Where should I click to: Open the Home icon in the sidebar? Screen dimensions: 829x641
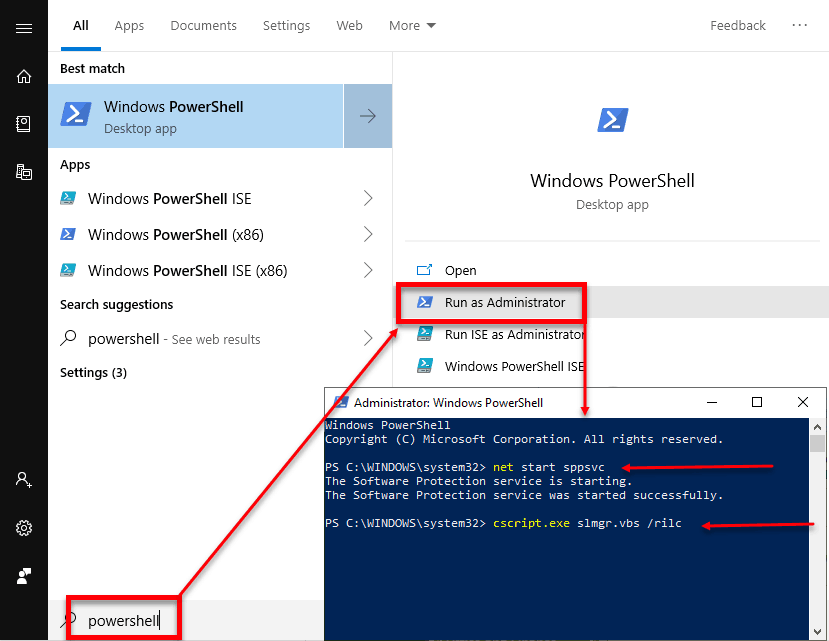pos(24,76)
